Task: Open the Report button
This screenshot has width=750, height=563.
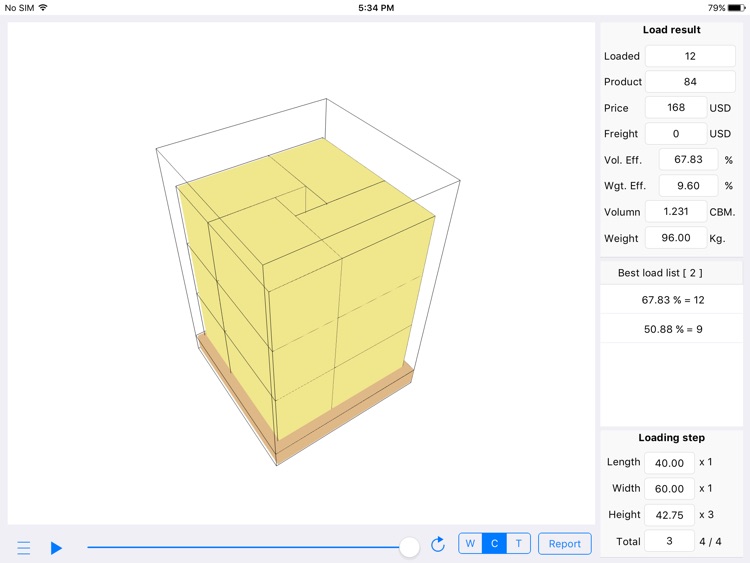Action: [x=564, y=544]
